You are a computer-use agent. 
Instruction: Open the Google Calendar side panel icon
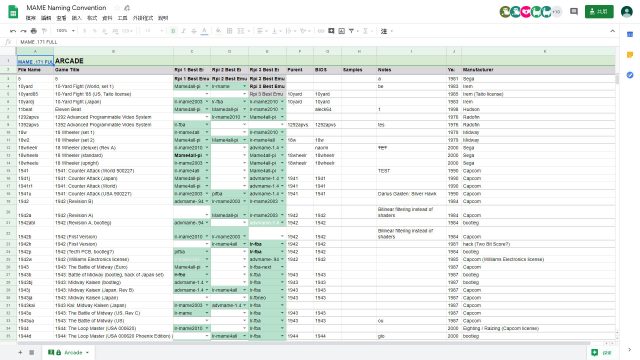pyautogui.click(x=630, y=35)
